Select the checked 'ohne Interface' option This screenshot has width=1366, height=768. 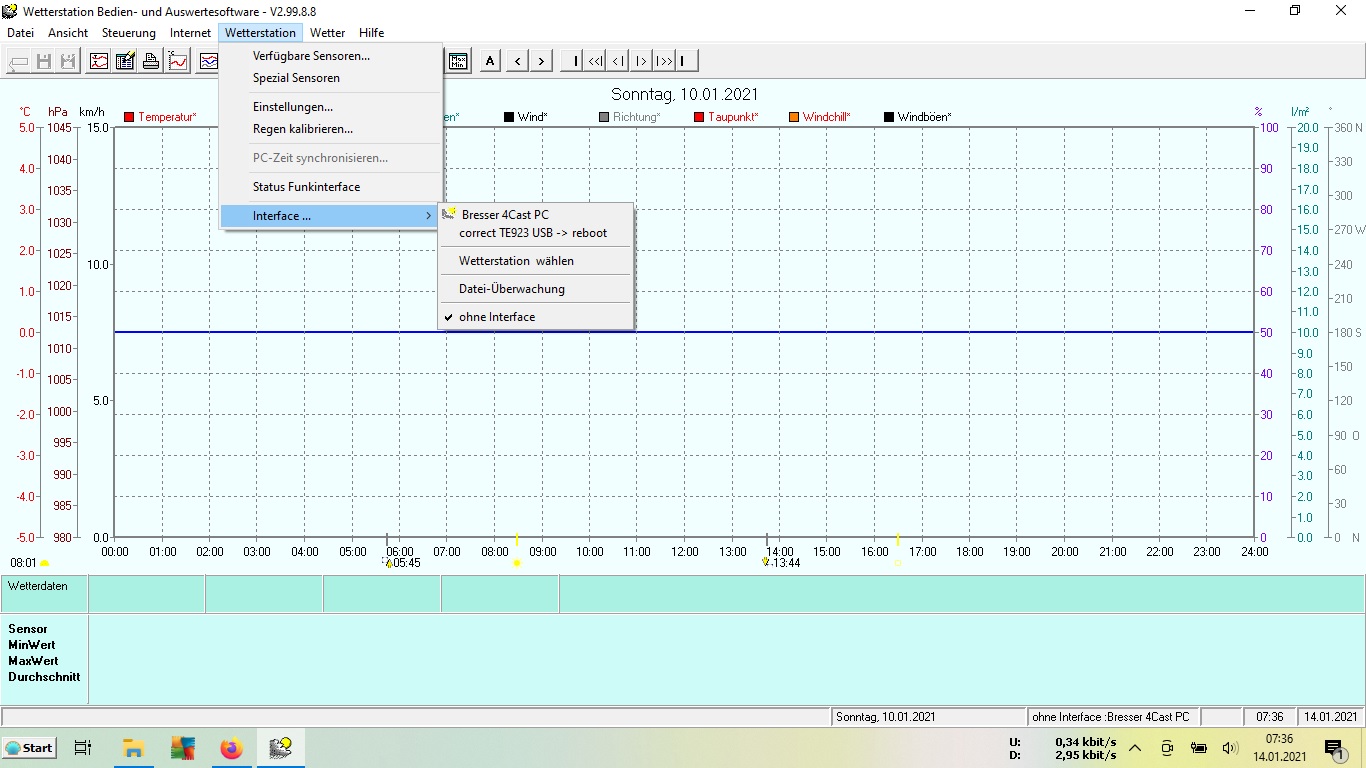click(x=497, y=317)
